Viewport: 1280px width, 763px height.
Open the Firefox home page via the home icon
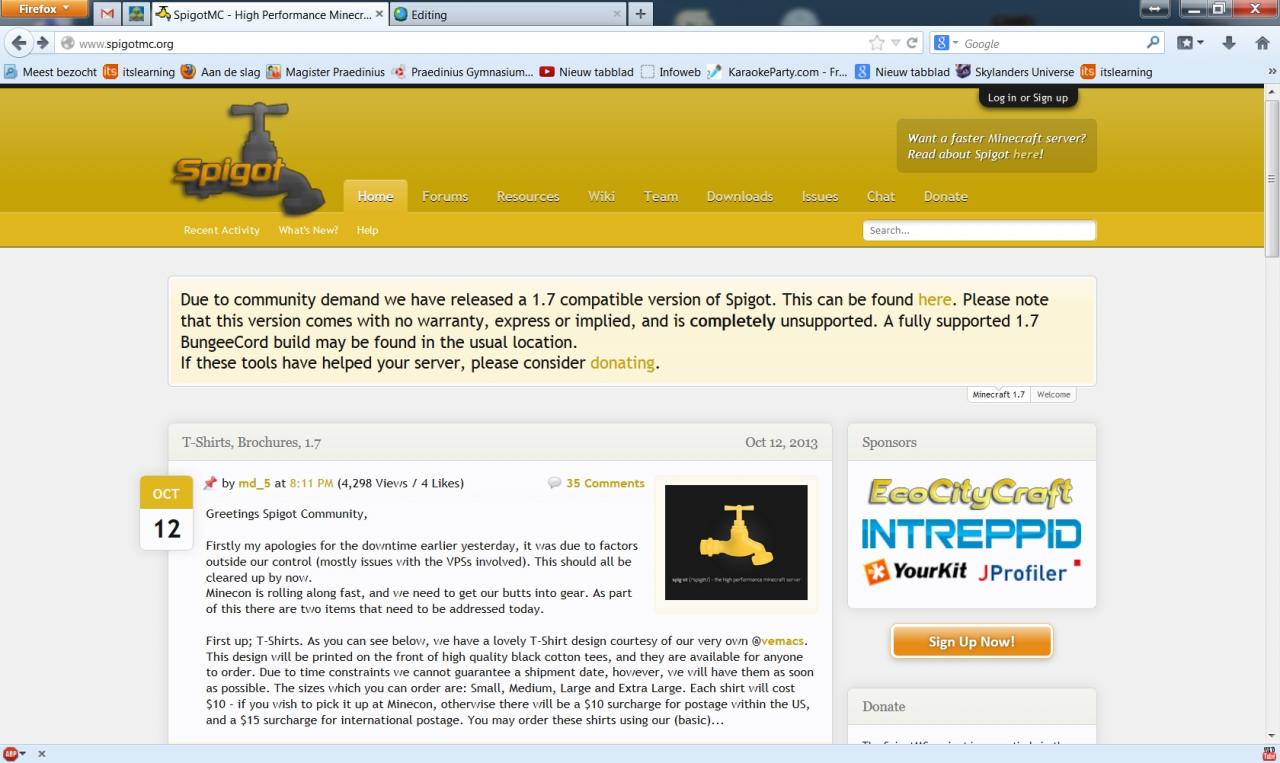click(x=1262, y=42)
